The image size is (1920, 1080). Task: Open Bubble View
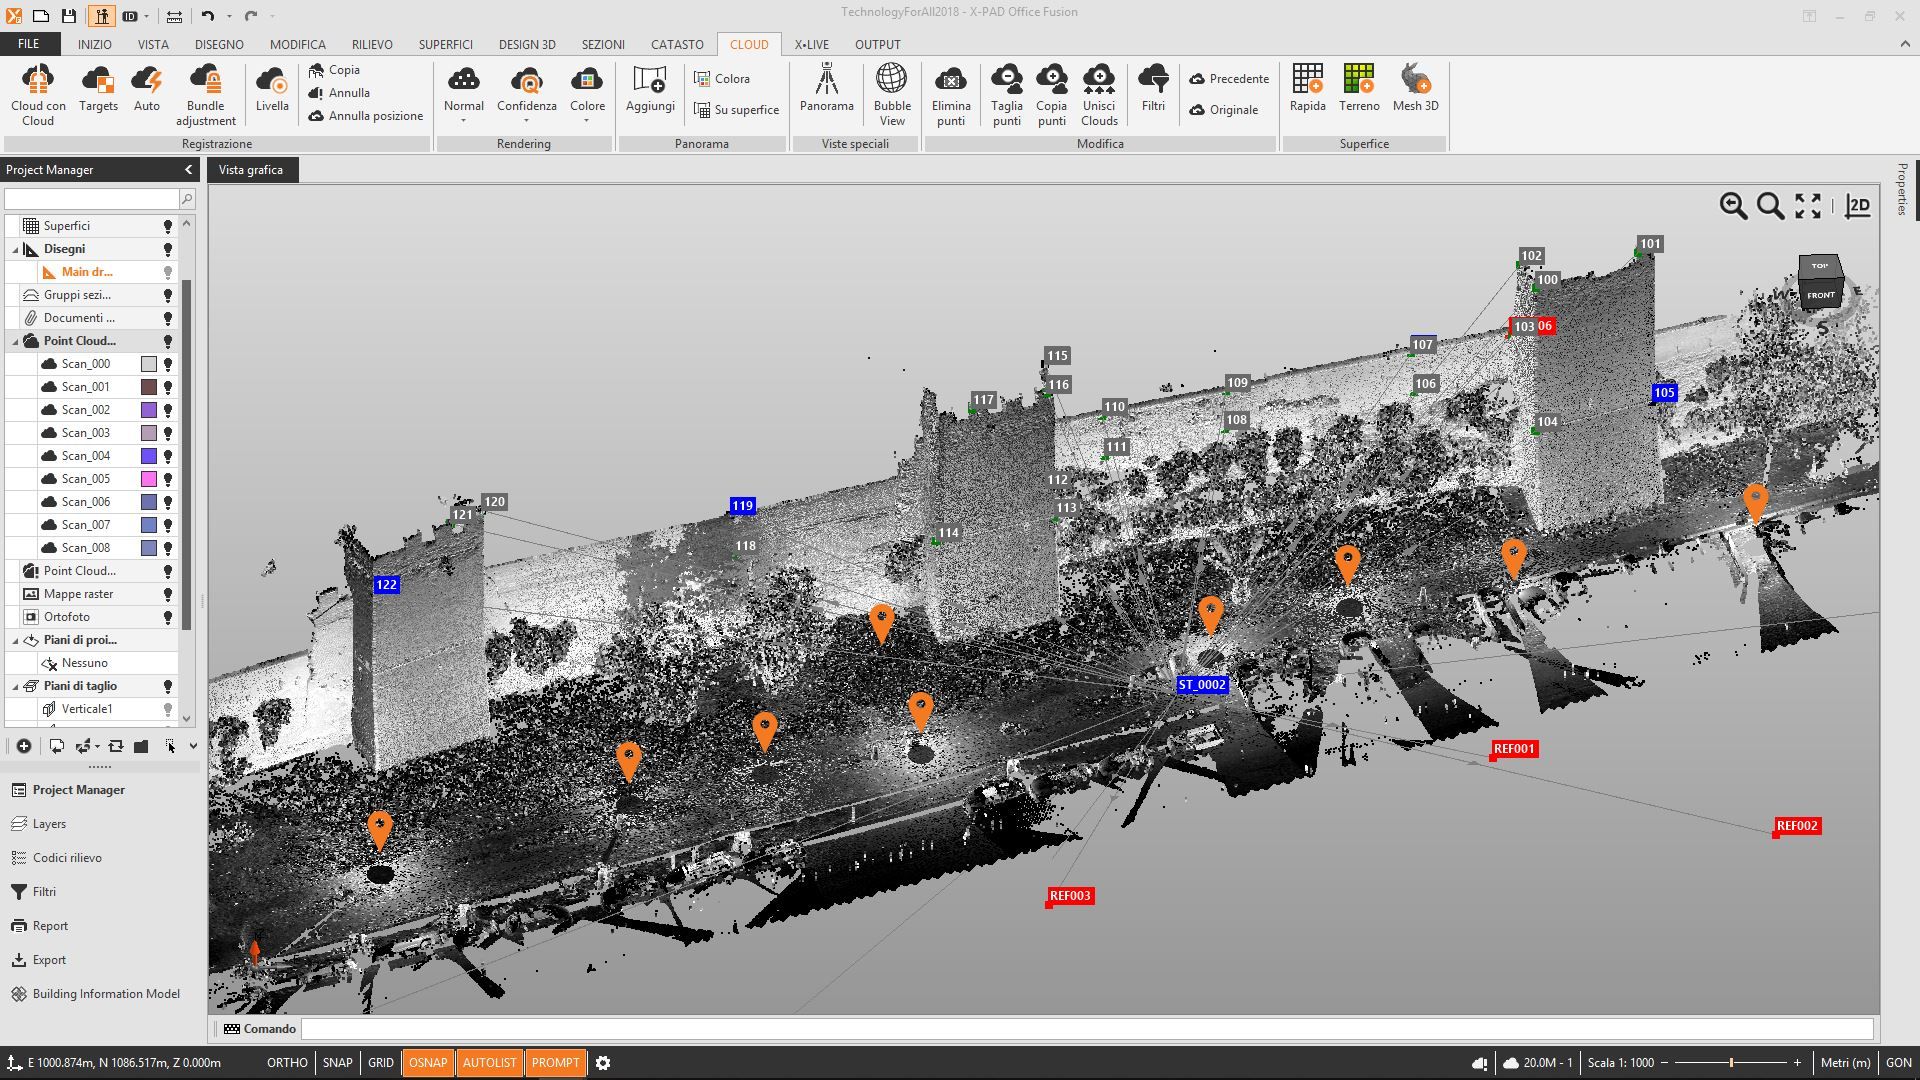point(892,95)
